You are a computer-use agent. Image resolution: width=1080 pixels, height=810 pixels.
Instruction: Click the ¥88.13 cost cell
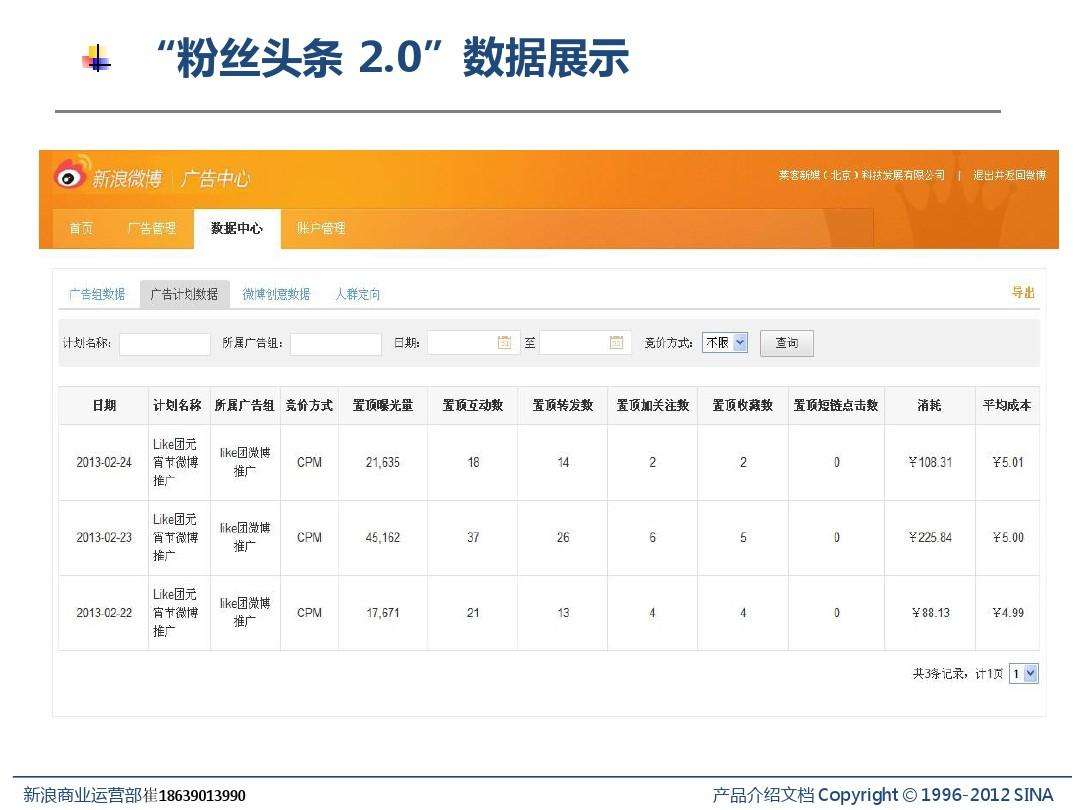pos(931,612)
